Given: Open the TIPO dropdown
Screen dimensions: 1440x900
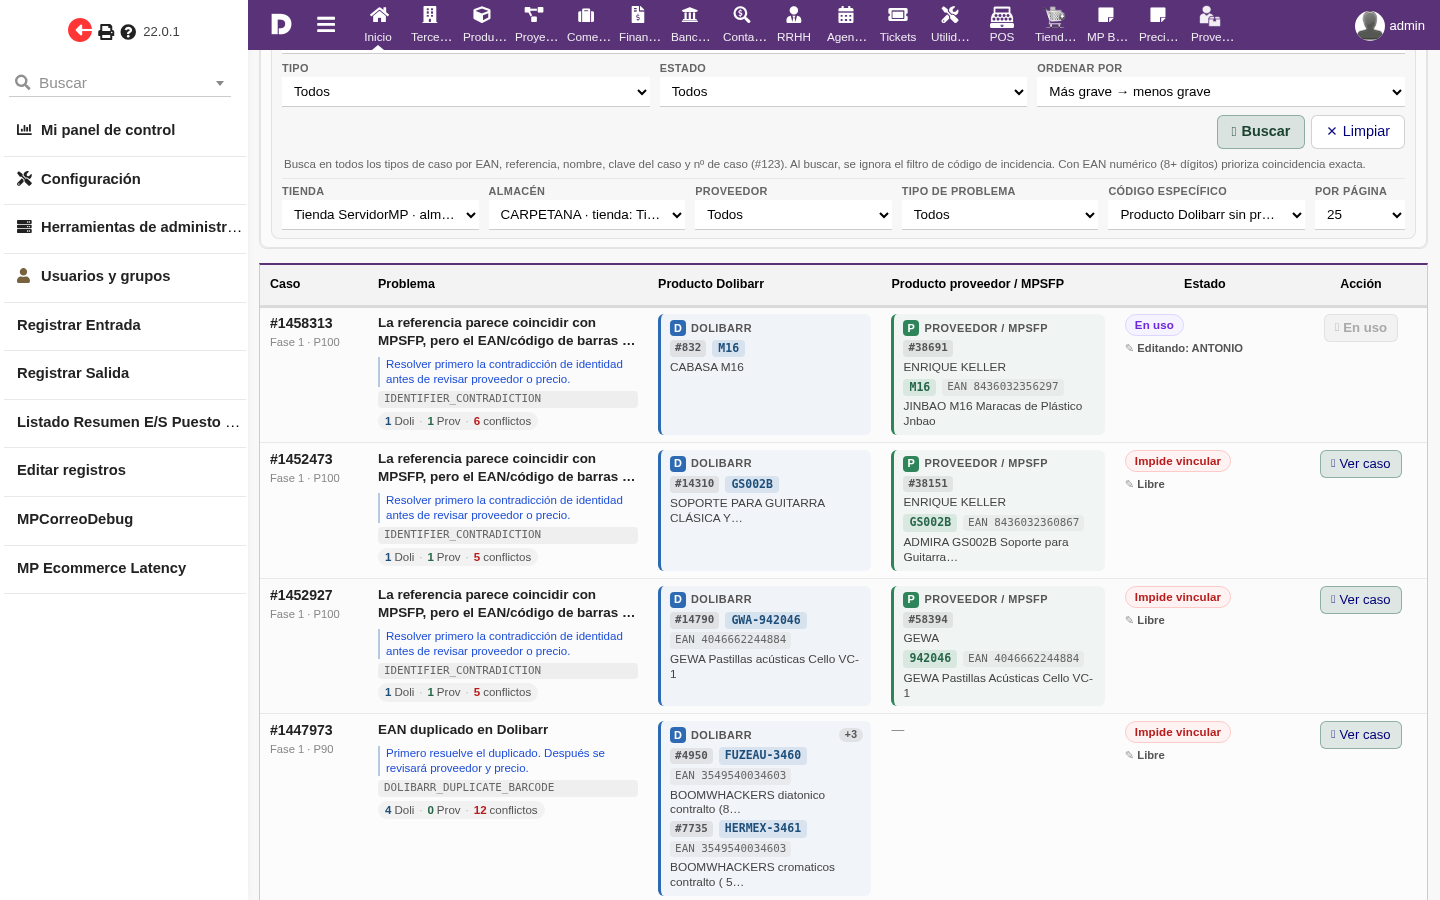Looking at the screenshot, I should [x=466, y=92].
